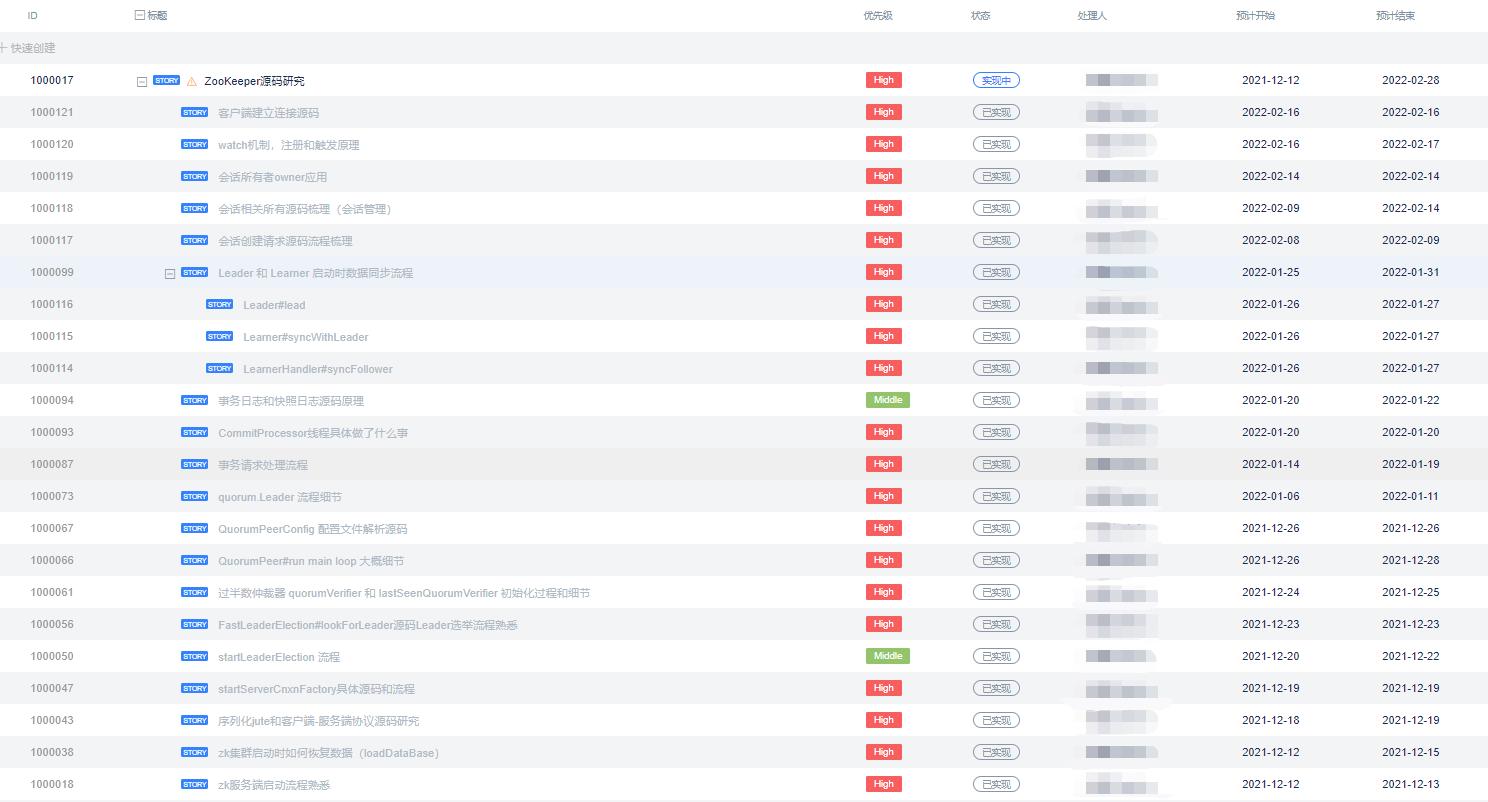
Task: Collapse all rows via the 标题 header toggle
Action: coord(139,16)
